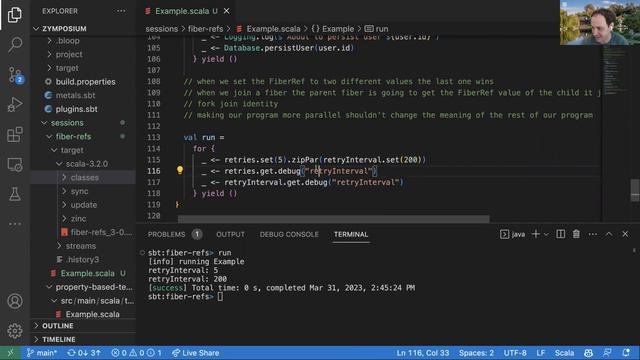This screenshot has width=640, height=360.
Task: Collapse the fiber-refs folder
Action: click(83, 136)
